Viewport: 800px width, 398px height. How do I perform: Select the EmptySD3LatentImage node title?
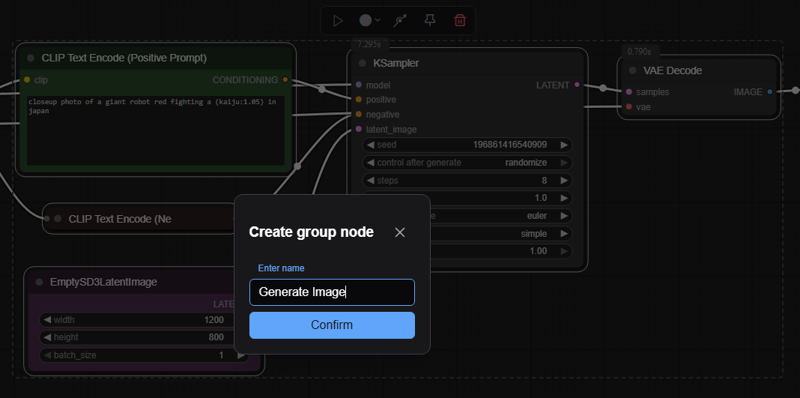pos(103,282)
